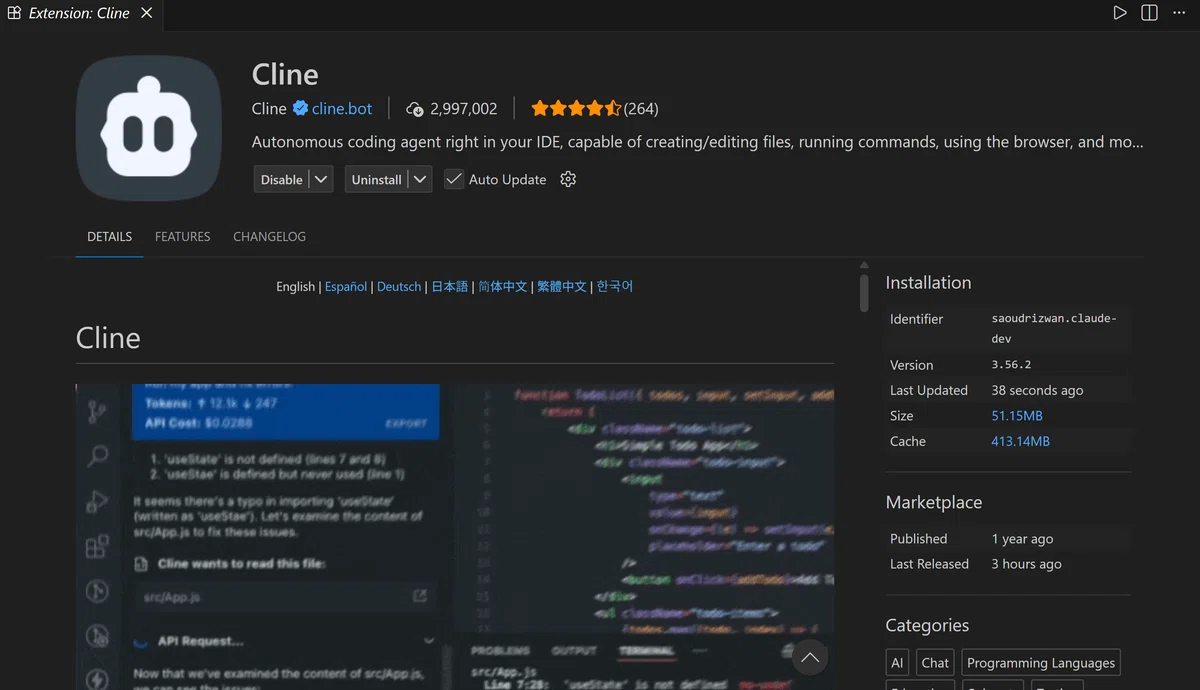
Task: Click the 51.15MB size link
Action: coord(1017,416)
